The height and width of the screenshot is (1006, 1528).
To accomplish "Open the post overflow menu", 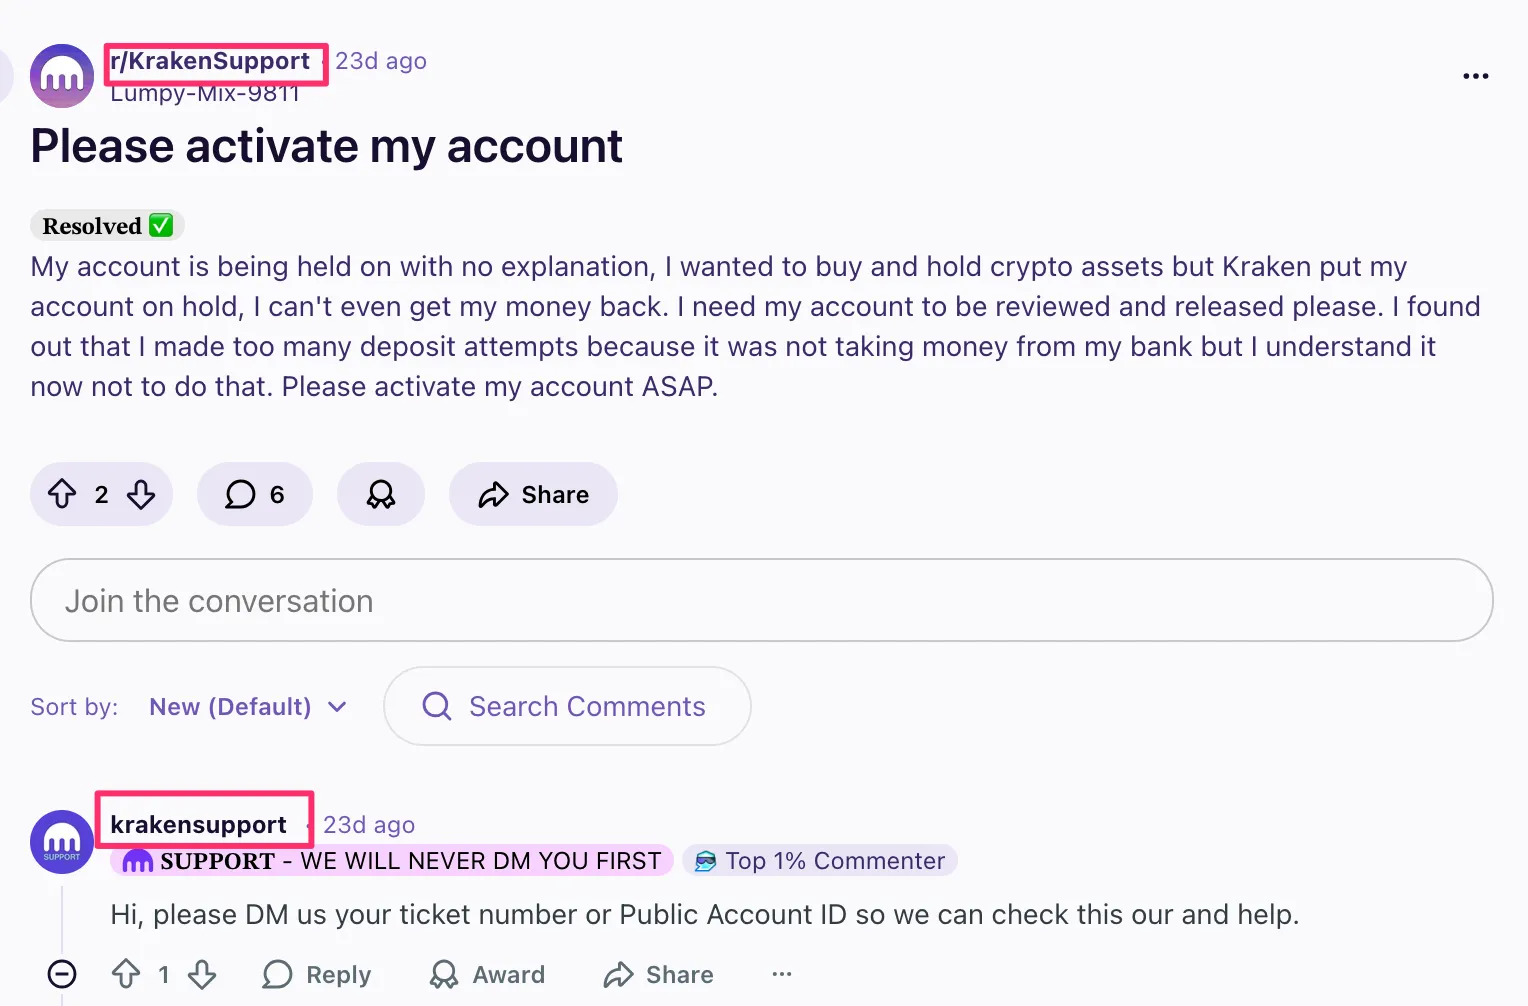I will (x=1475, y=76).
